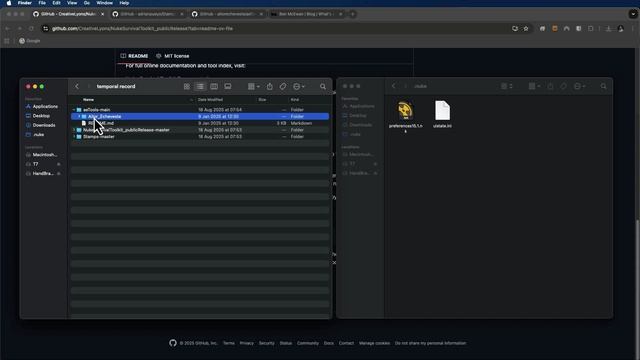Viewport: 640px width, 360px height.
Task: Bookmark this page with the star icon
Action: (526, 29)
